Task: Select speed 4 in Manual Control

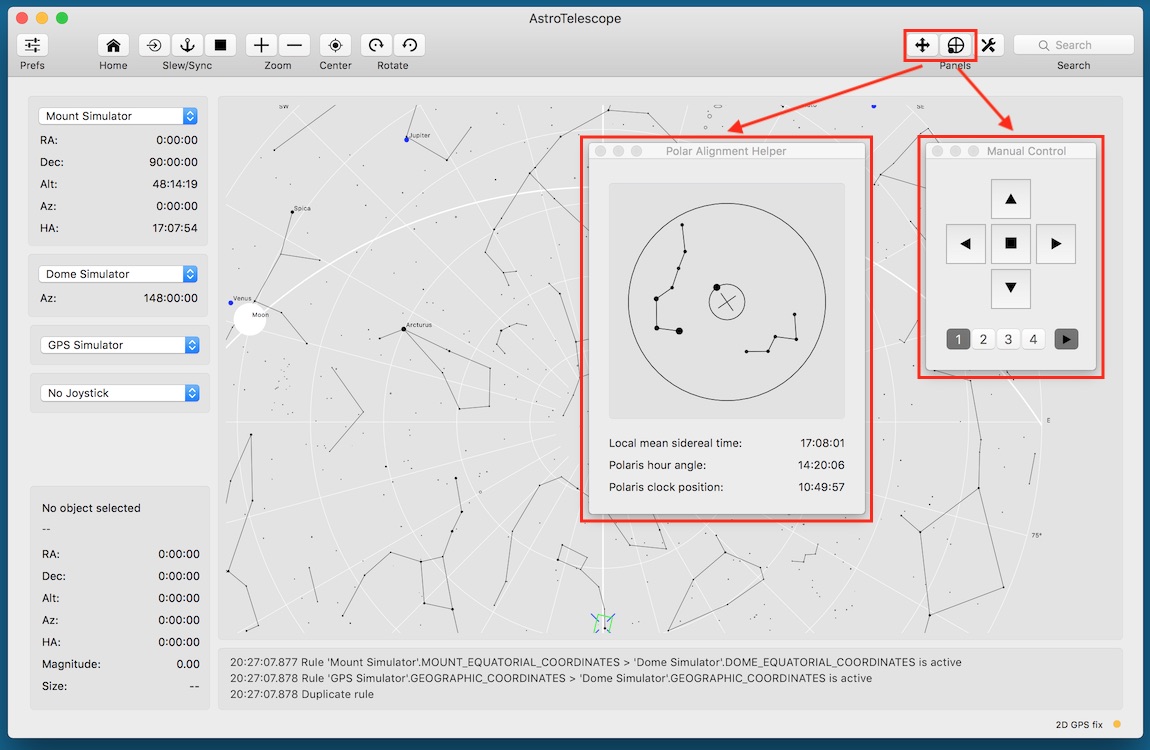Action: (x=1033, y=339)
